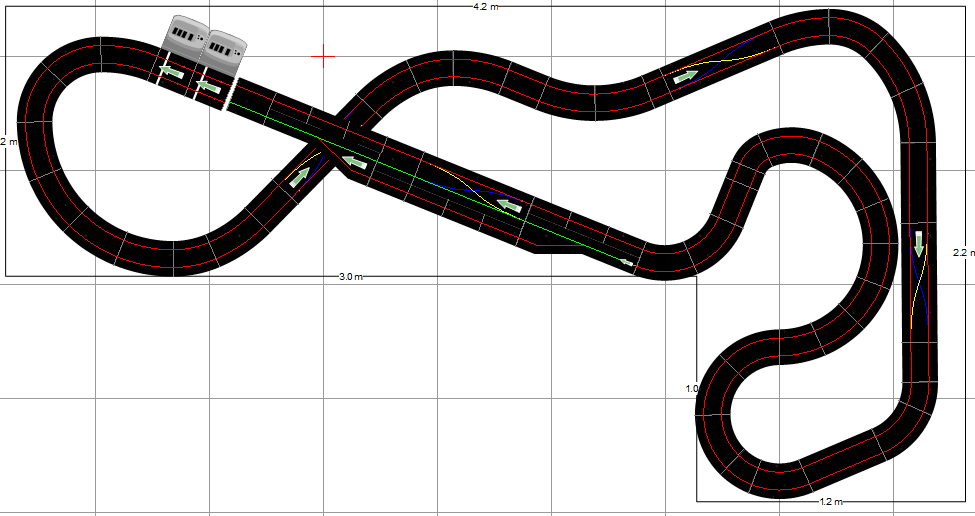This screenshot has height=516, width=975.
Task: Click the tiny arrow at the green line's end
Action: tap(626, 262)
